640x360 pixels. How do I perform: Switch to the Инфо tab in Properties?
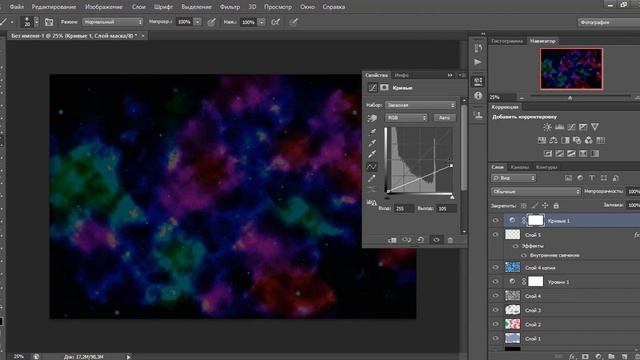(x=402, y=76)
